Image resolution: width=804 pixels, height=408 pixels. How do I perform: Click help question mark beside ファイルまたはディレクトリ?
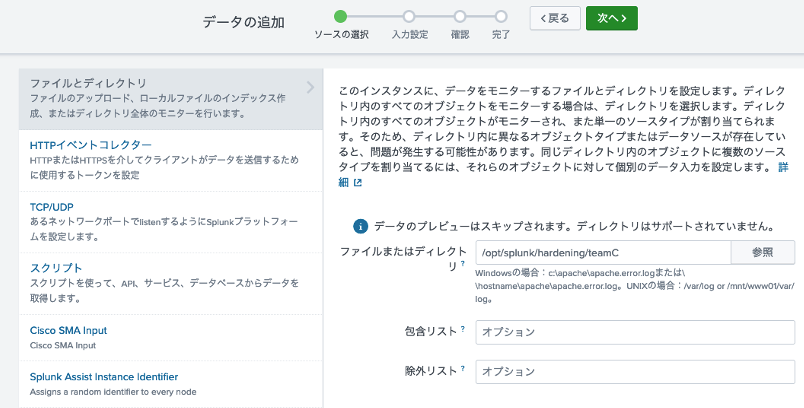tap(463, 263)
